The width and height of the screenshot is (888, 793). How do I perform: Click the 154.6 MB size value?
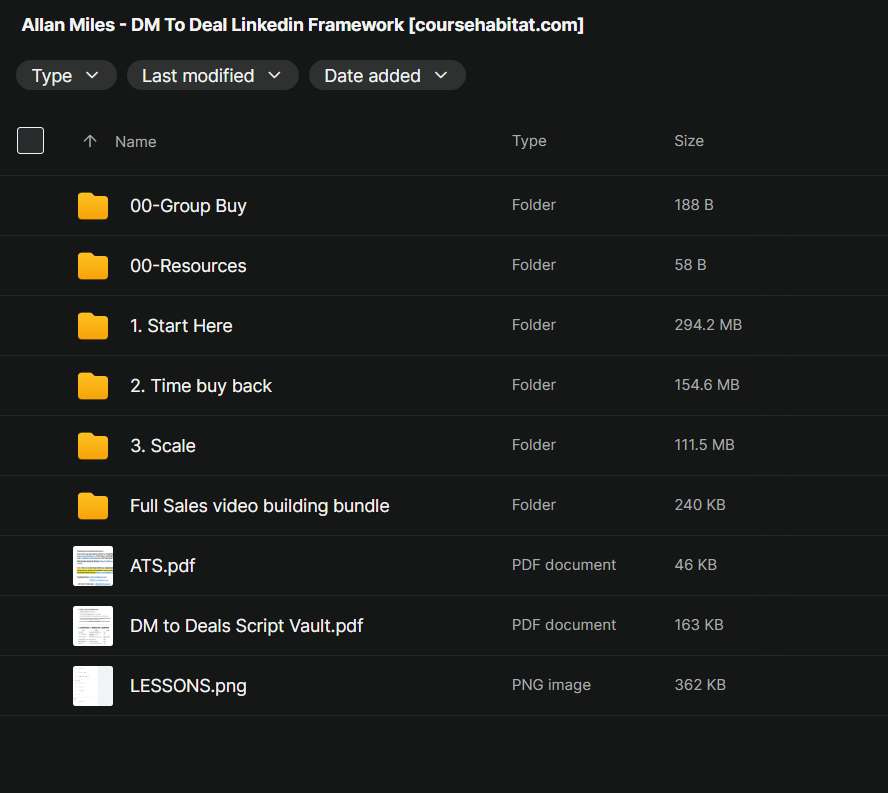coord(707,385)
